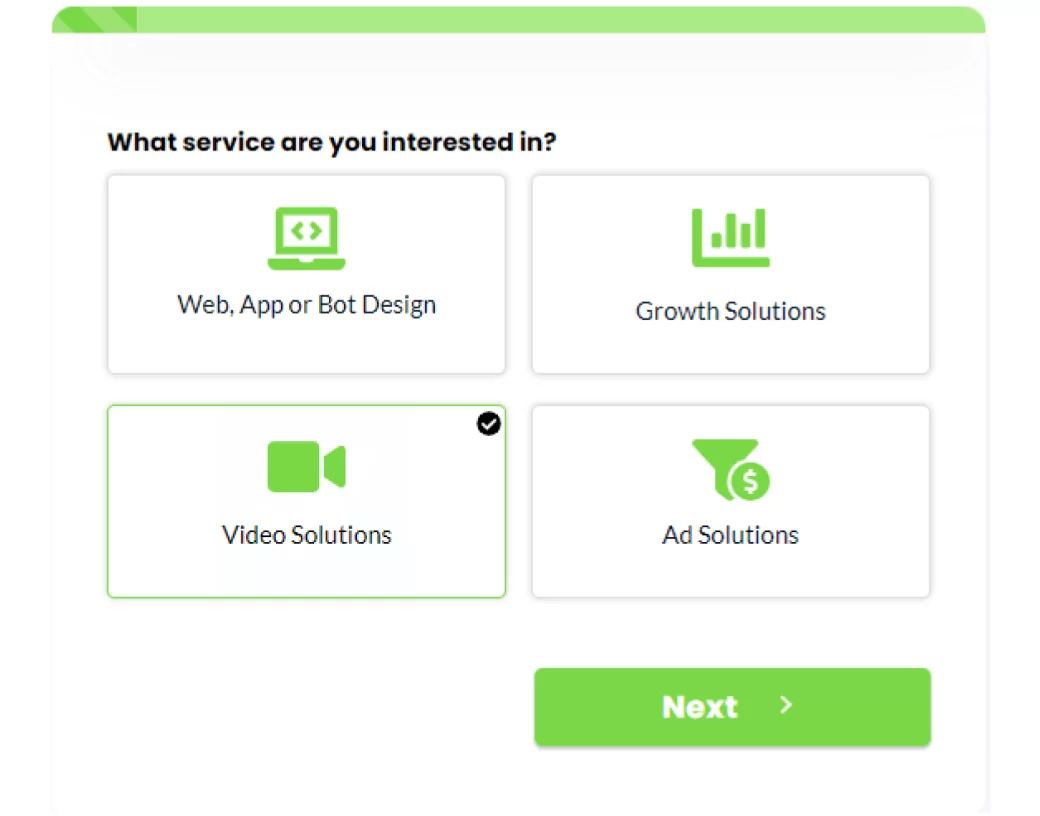Click the "What service are you interested in?" heading

point(331,142)
